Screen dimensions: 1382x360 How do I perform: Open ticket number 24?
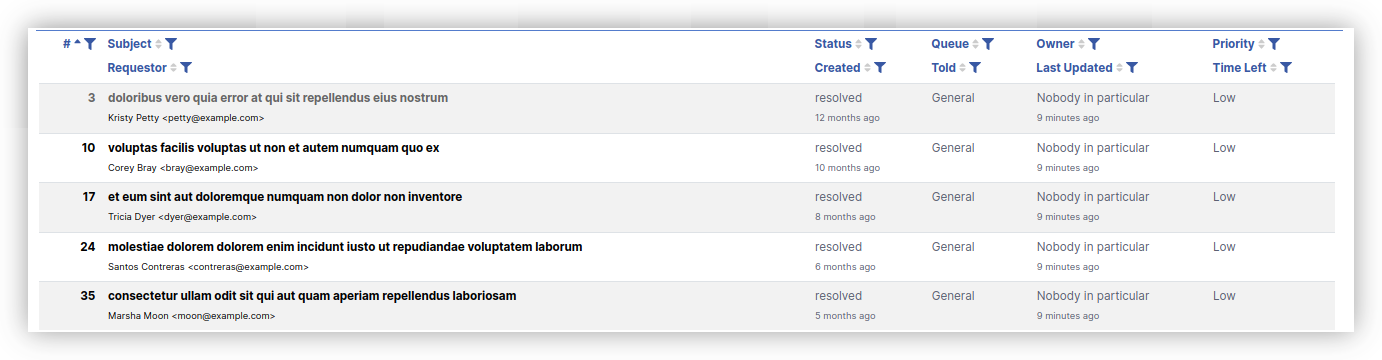(88, 247)
